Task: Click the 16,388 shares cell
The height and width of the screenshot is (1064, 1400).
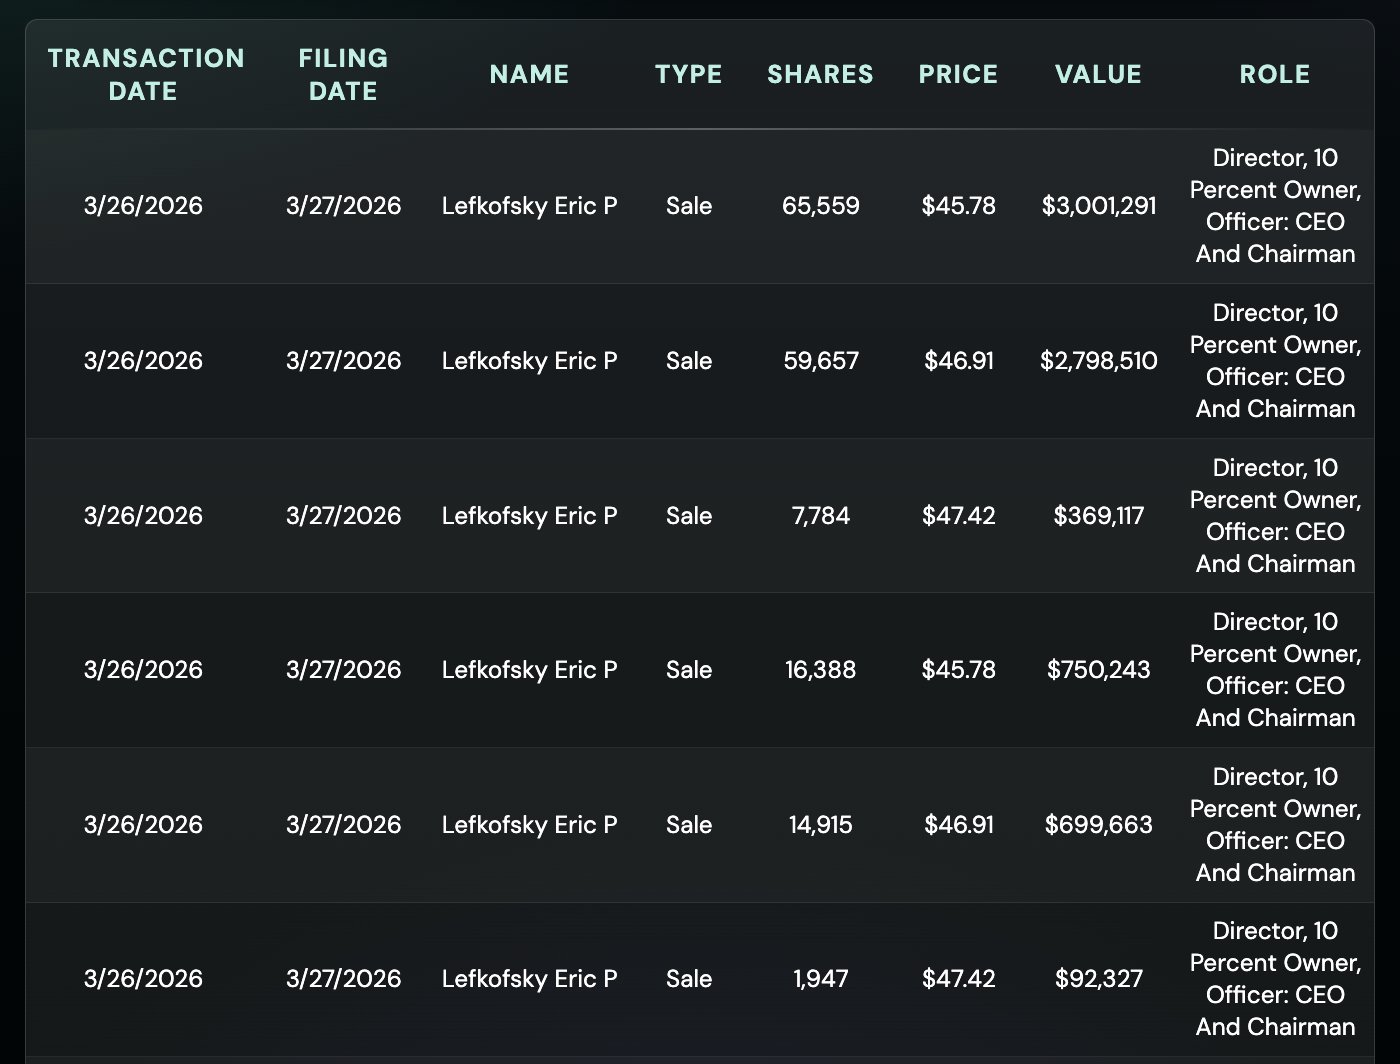Action: tap(820, 670)
